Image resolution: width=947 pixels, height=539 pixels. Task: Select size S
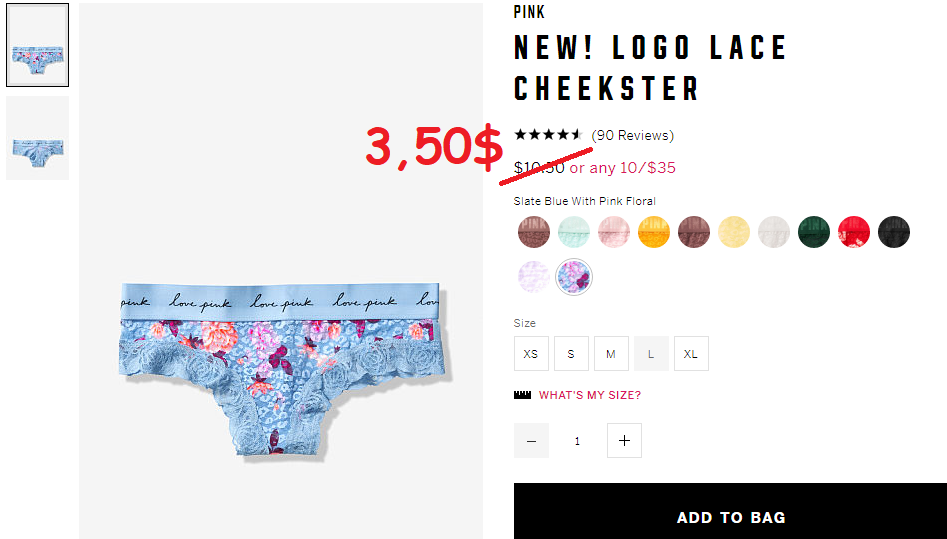(571, 353)
